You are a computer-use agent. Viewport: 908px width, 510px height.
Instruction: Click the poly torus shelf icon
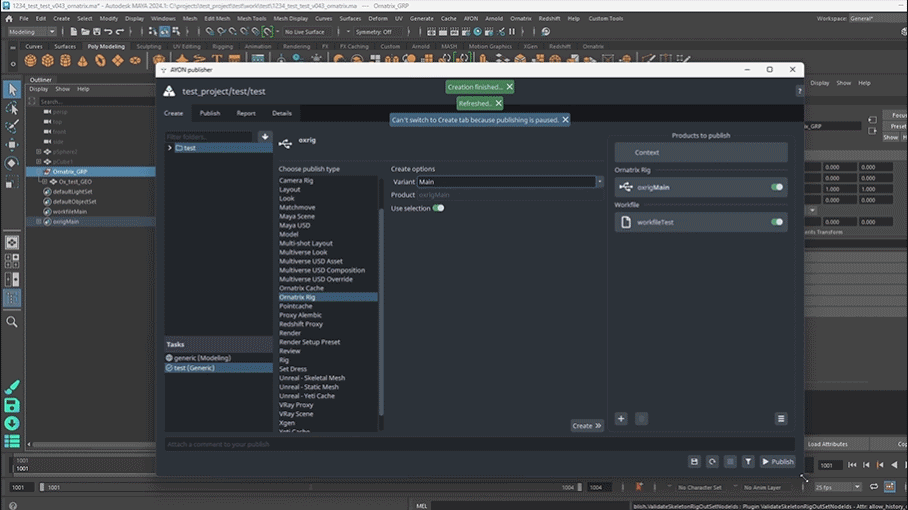(x=100, y=60)
